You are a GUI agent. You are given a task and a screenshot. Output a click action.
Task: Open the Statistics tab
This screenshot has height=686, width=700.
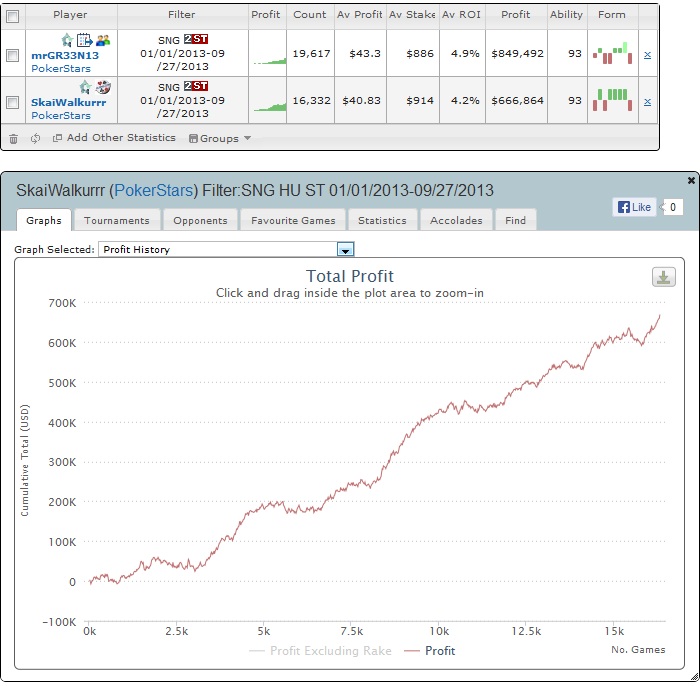tap(382, 220)
